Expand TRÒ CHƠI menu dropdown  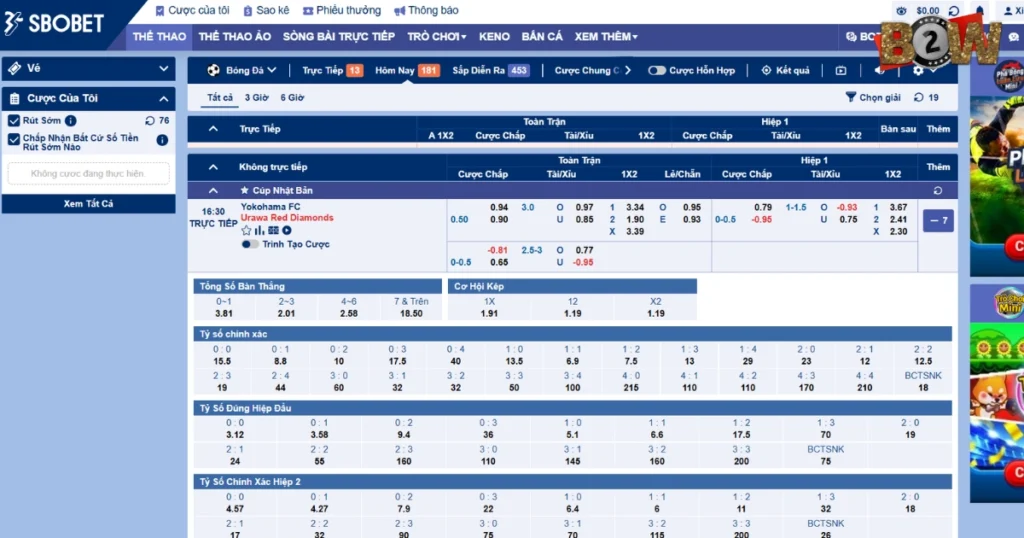tap(437, 37)
